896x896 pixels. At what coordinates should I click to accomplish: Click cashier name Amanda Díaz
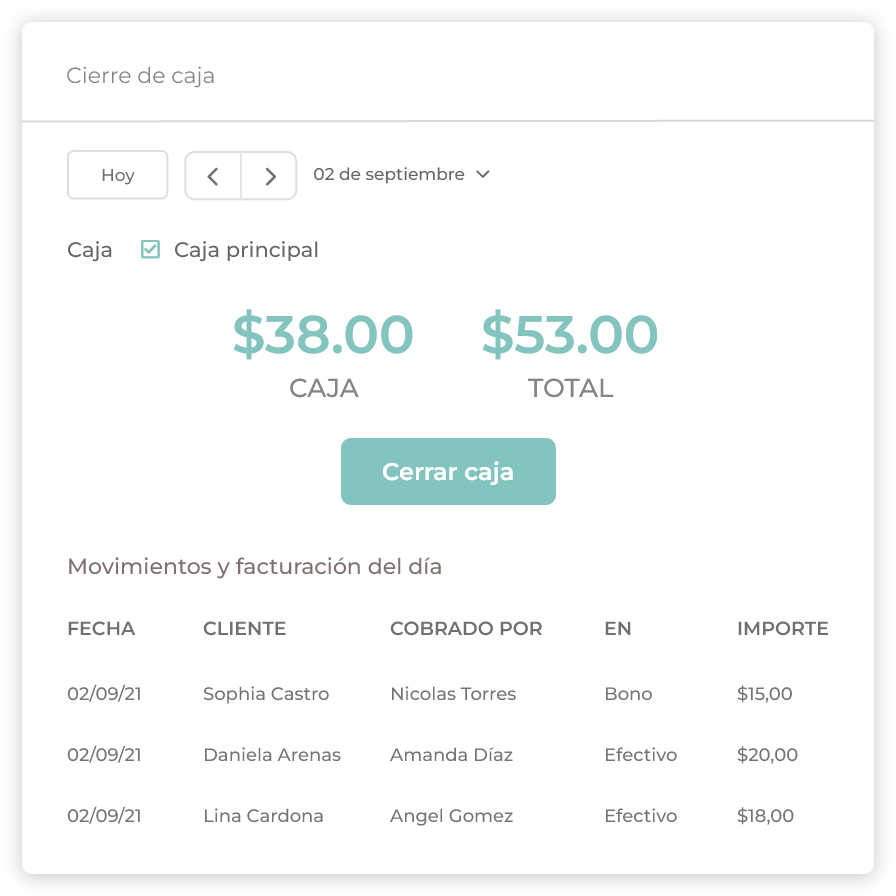coord(451,755)
